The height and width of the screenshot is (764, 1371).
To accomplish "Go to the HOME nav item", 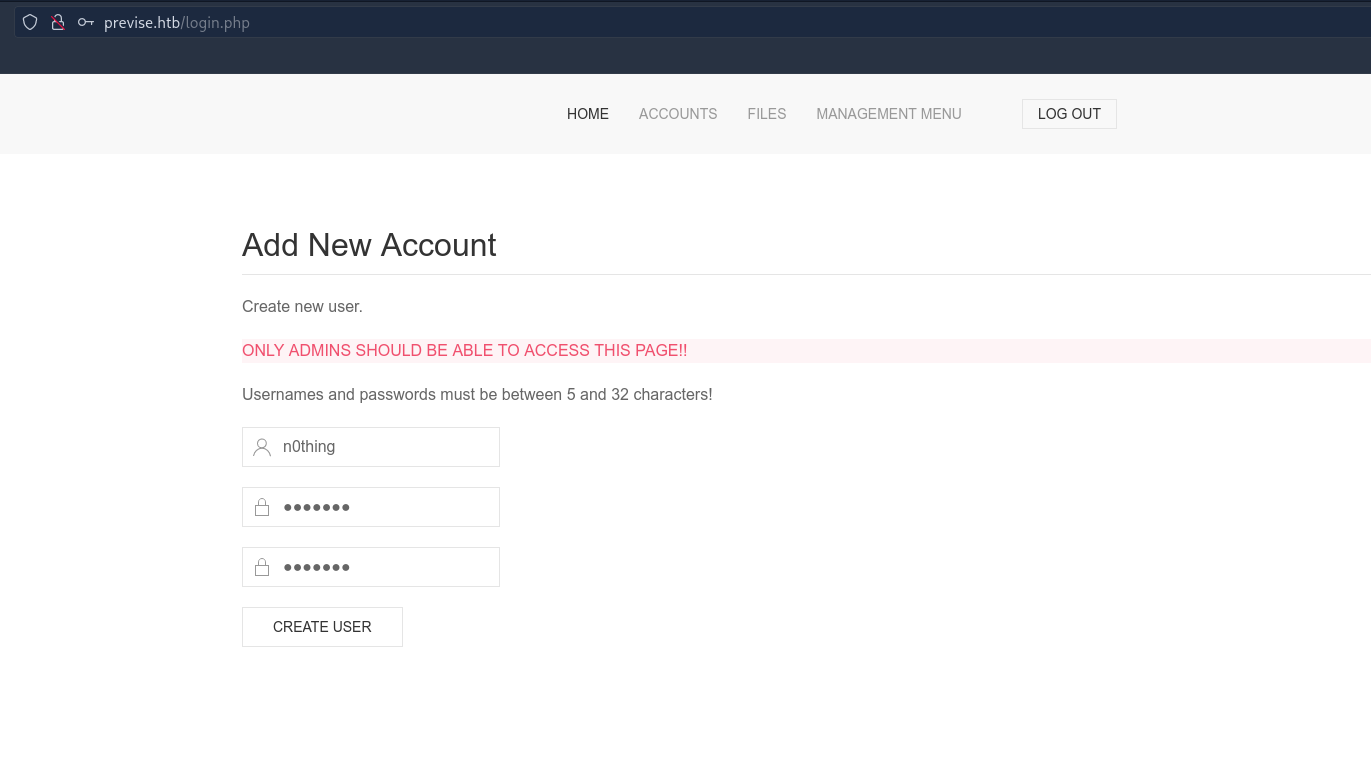I will tap(587, 114).
